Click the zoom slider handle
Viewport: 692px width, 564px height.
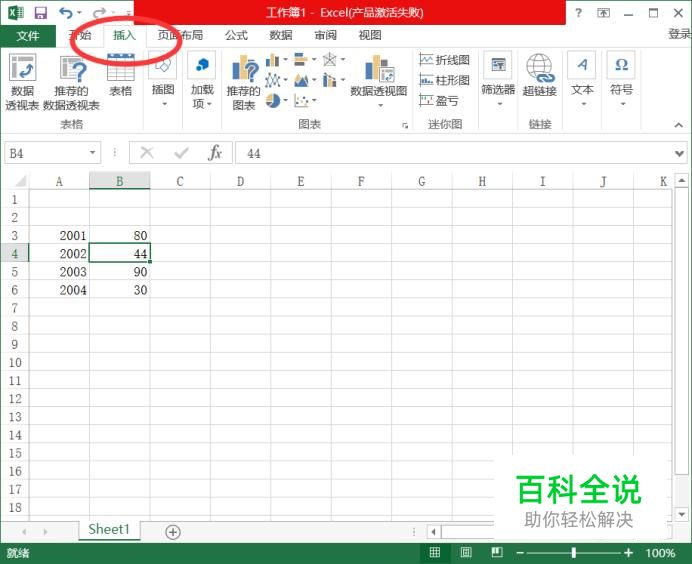click(573, 553)
